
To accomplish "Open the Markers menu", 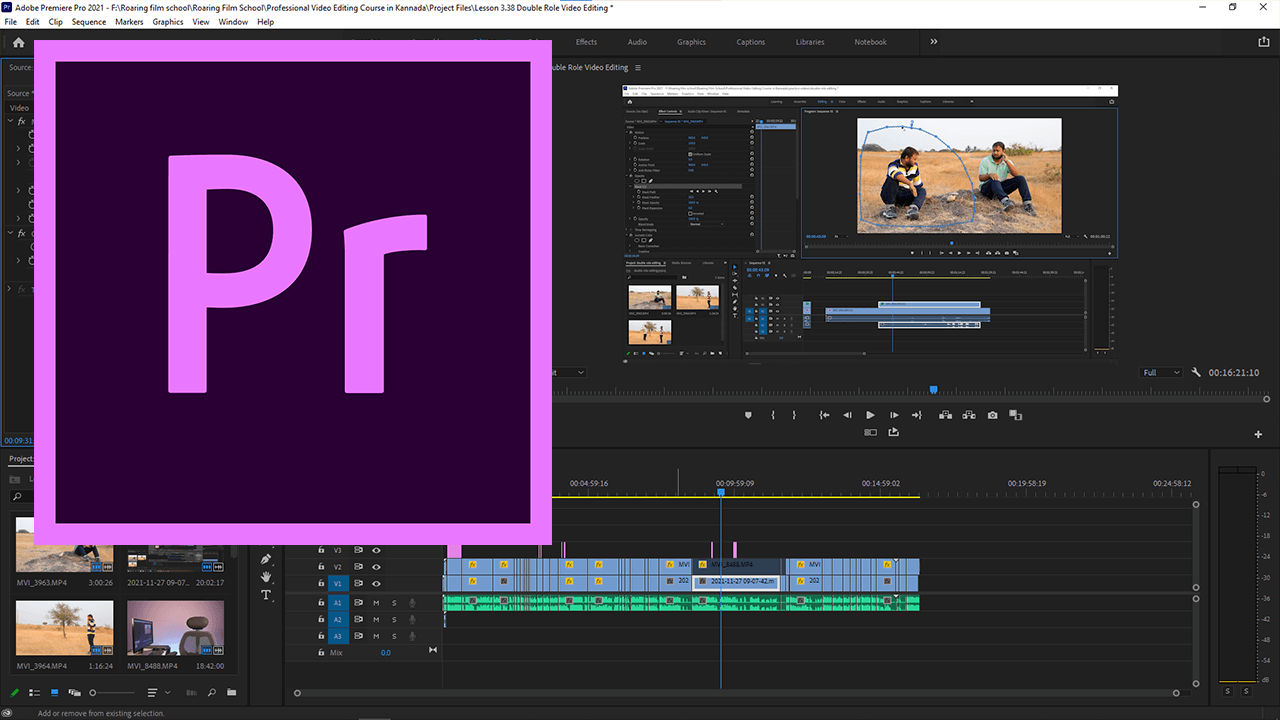I will coord(129,21).
